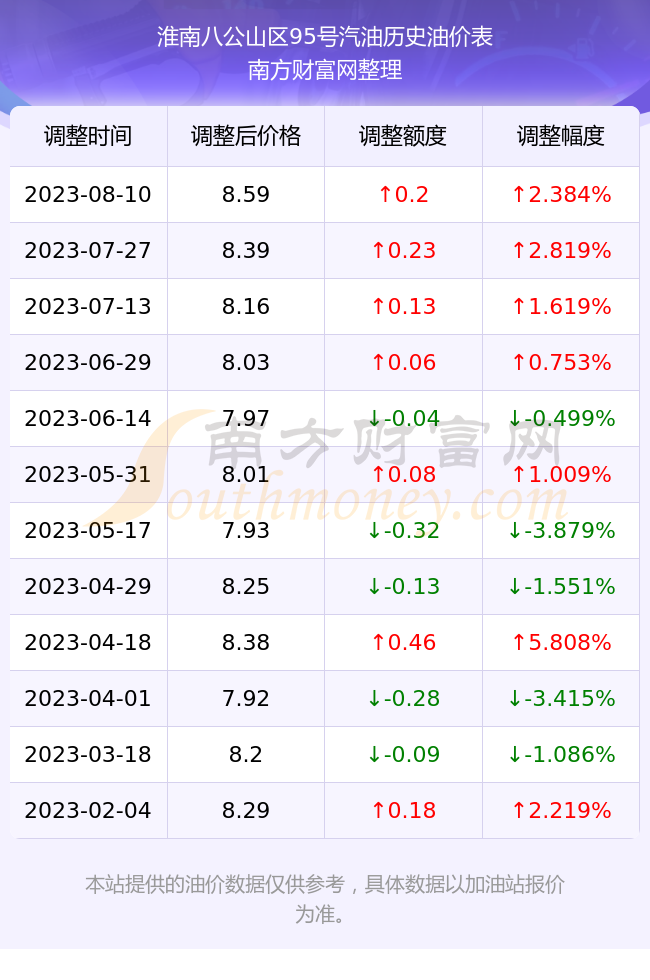Click the 8.03 price cell
Screen dimensions: 650x980
(246, 362)
